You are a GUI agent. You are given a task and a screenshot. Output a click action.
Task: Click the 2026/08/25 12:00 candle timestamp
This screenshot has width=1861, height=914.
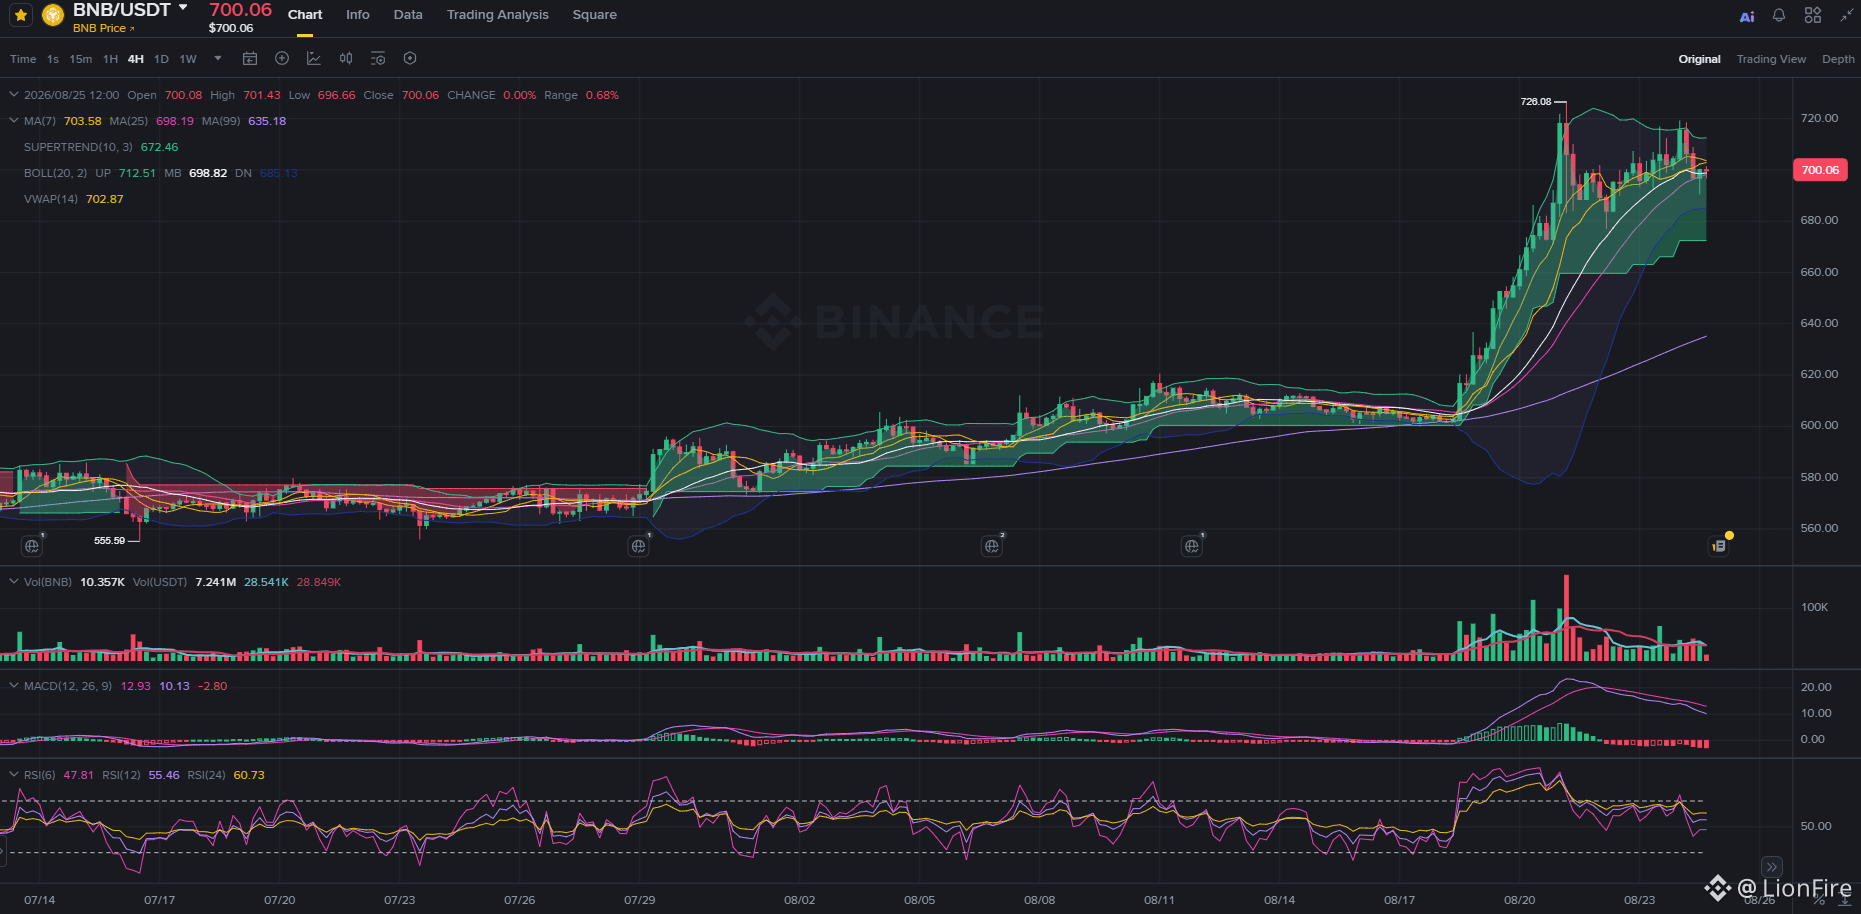point(72,95)
